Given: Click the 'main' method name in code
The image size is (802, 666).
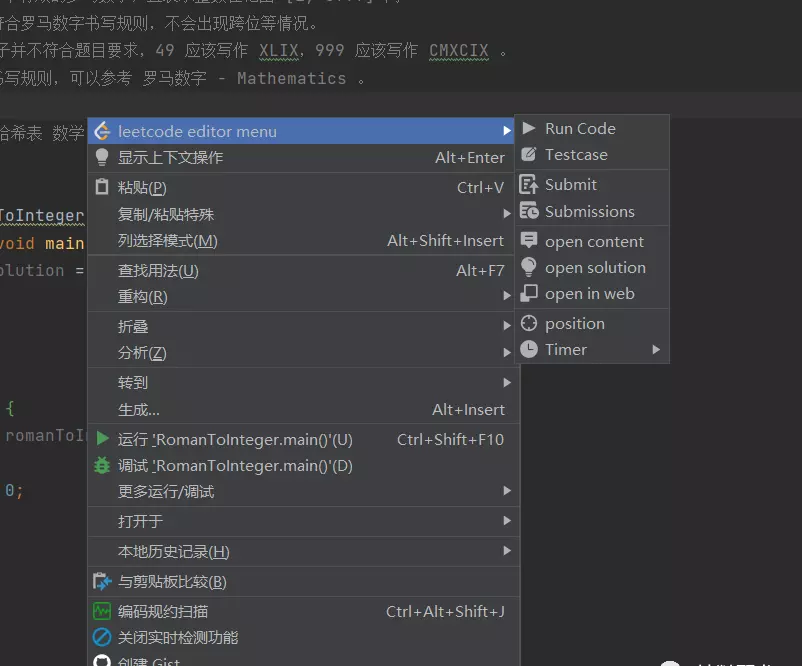Looking at the screenshot, I should tap(64, 243).
